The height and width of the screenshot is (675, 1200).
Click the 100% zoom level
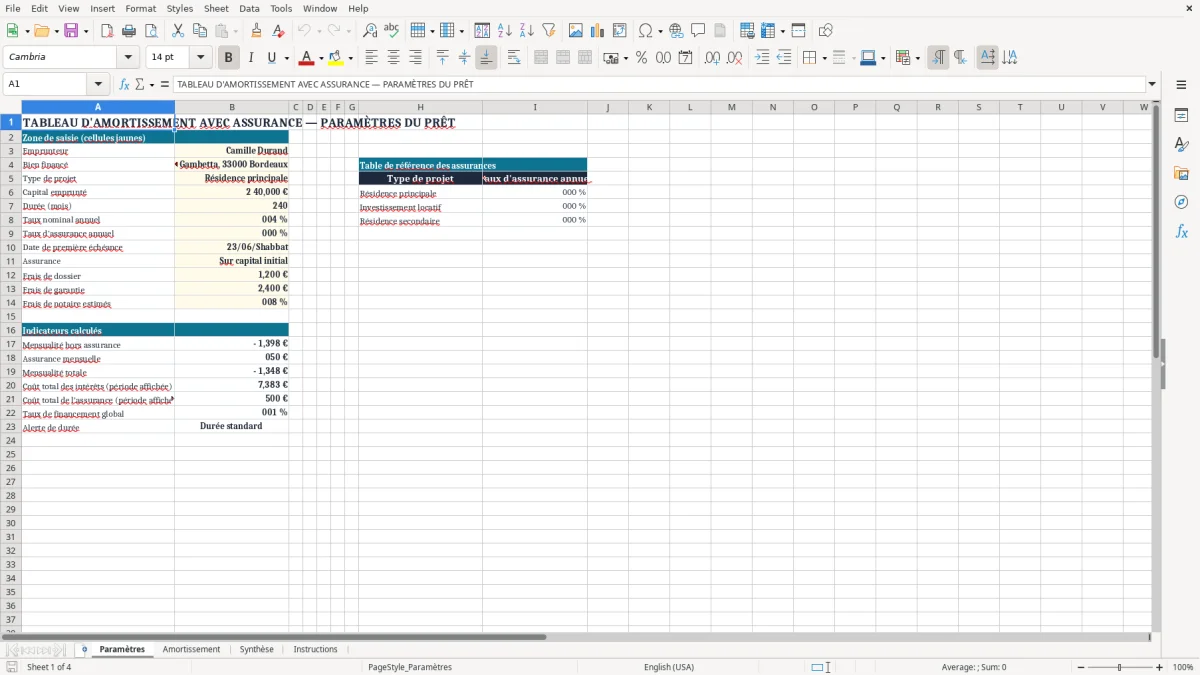tap(1183, 667)
